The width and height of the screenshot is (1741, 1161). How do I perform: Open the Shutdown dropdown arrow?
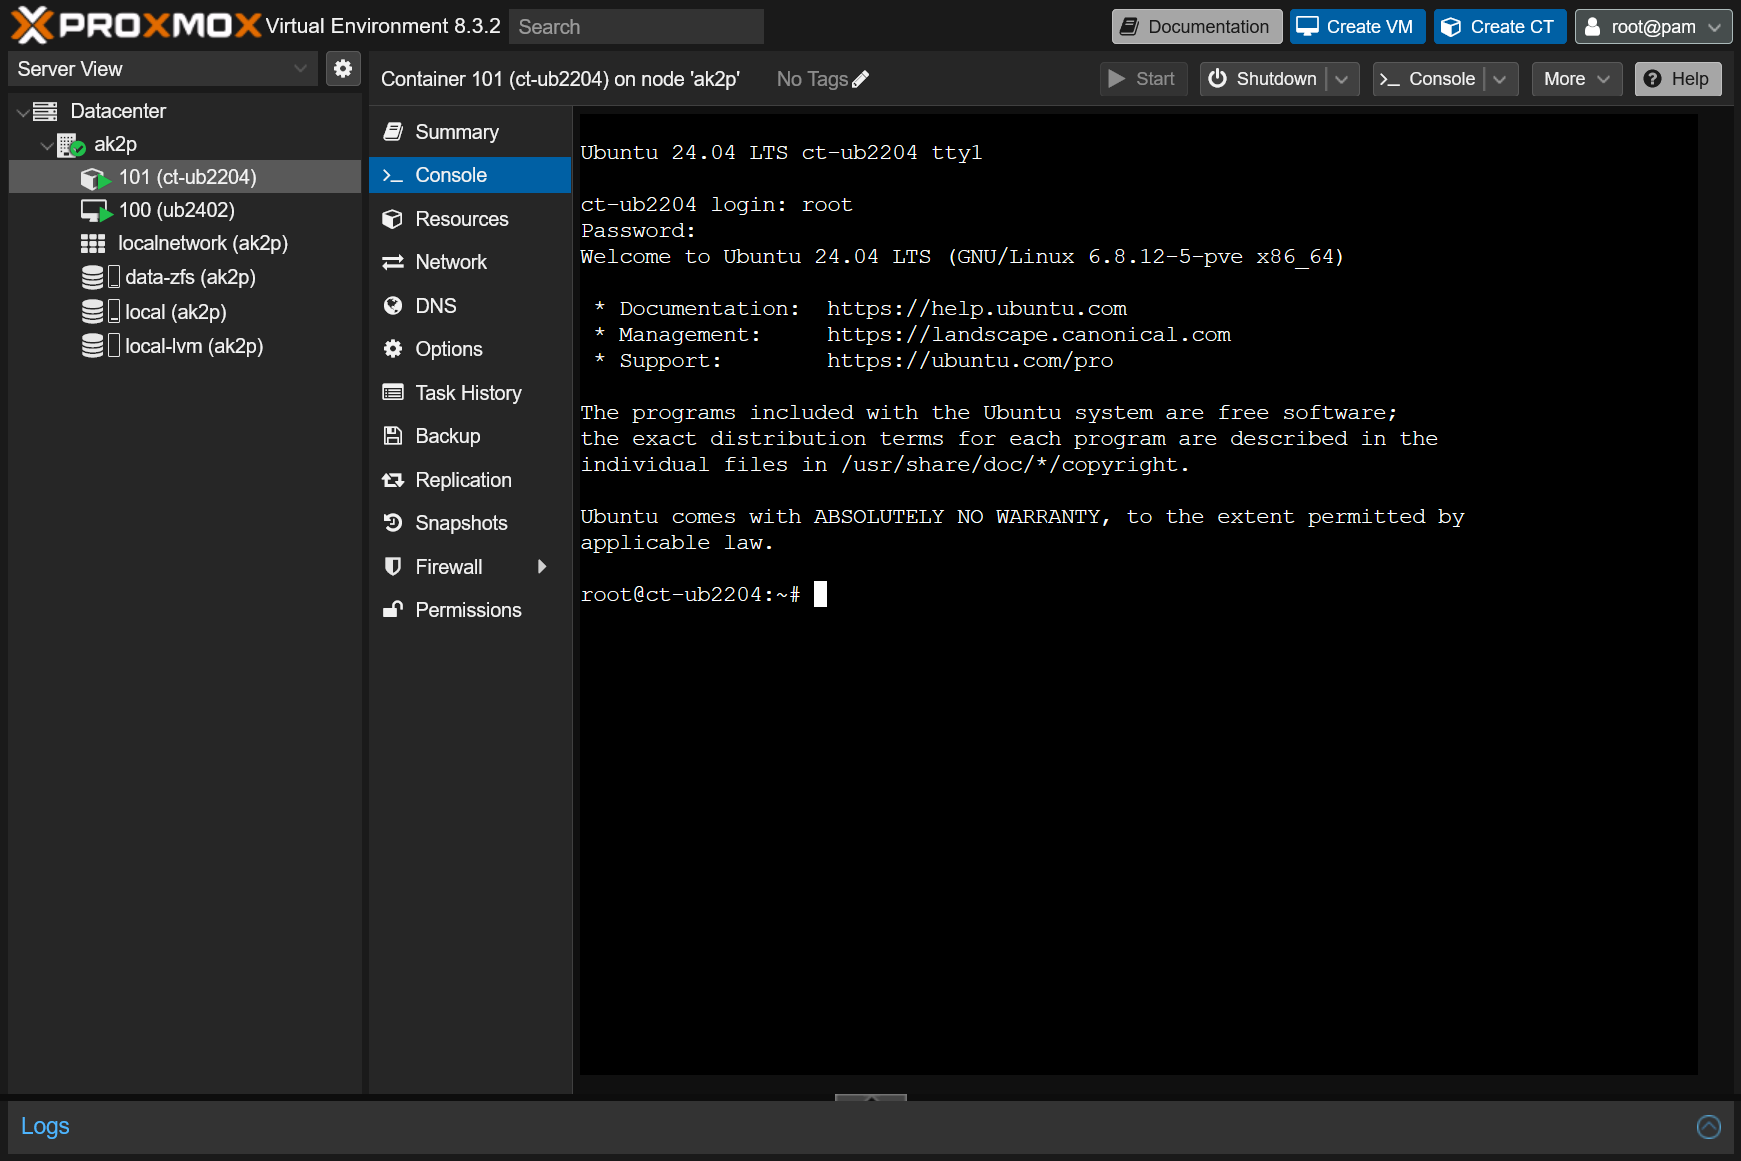tap(1342, 79)
